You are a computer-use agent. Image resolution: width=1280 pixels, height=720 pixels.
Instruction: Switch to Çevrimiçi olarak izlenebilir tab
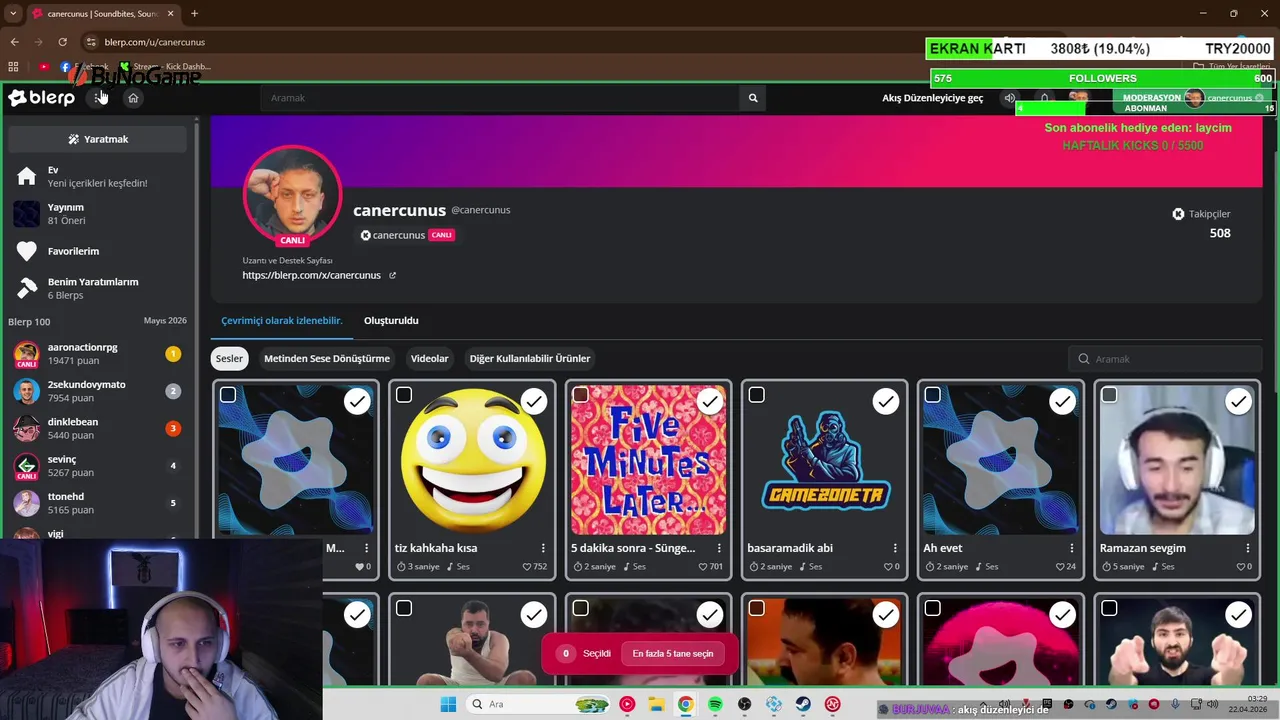tap(282, 321)
